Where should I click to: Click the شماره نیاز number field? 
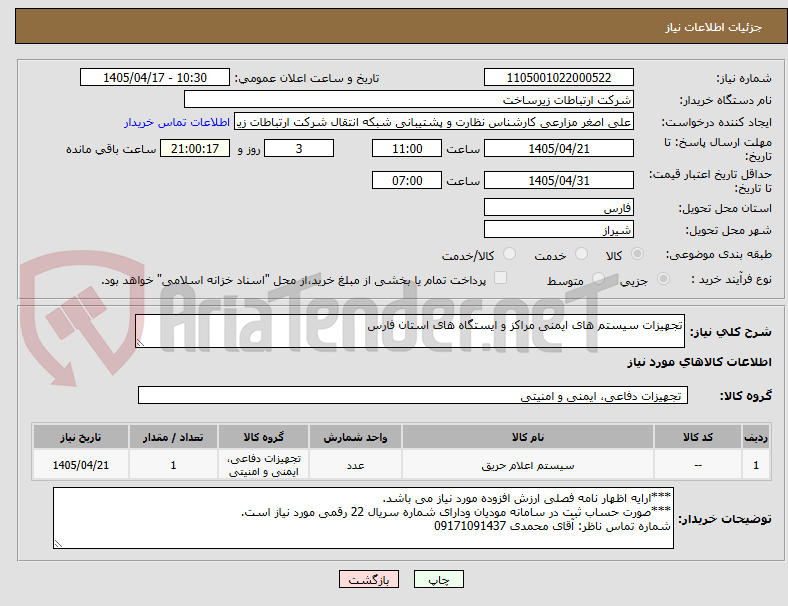[558, 77]
